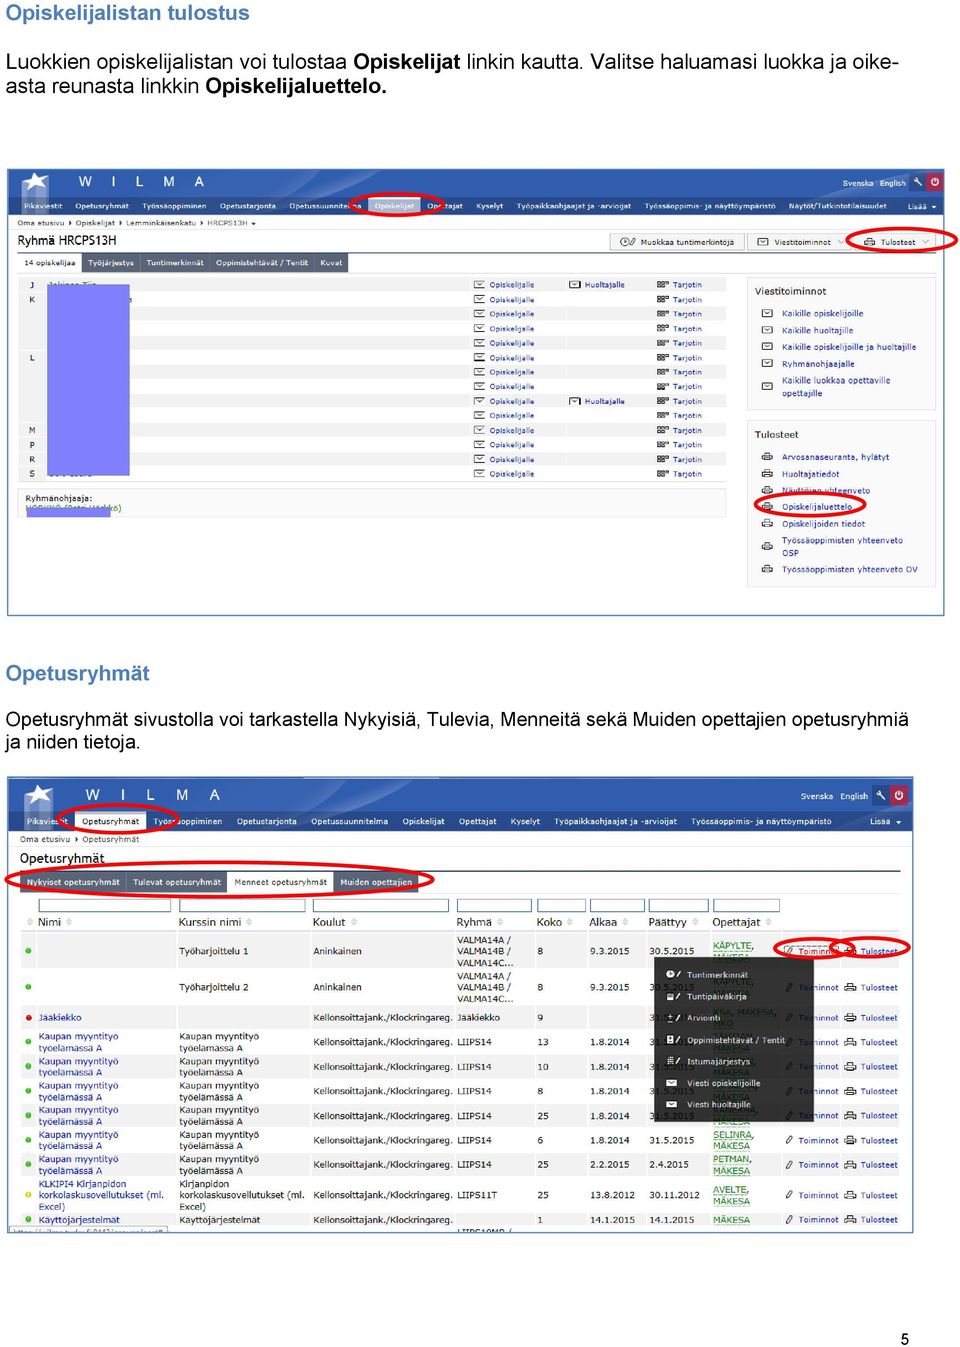Image resolution: width=960 pixels, height=1347 pixels.
Task: Select the Muiden opettajien tab
Action: tap(376, 882)
